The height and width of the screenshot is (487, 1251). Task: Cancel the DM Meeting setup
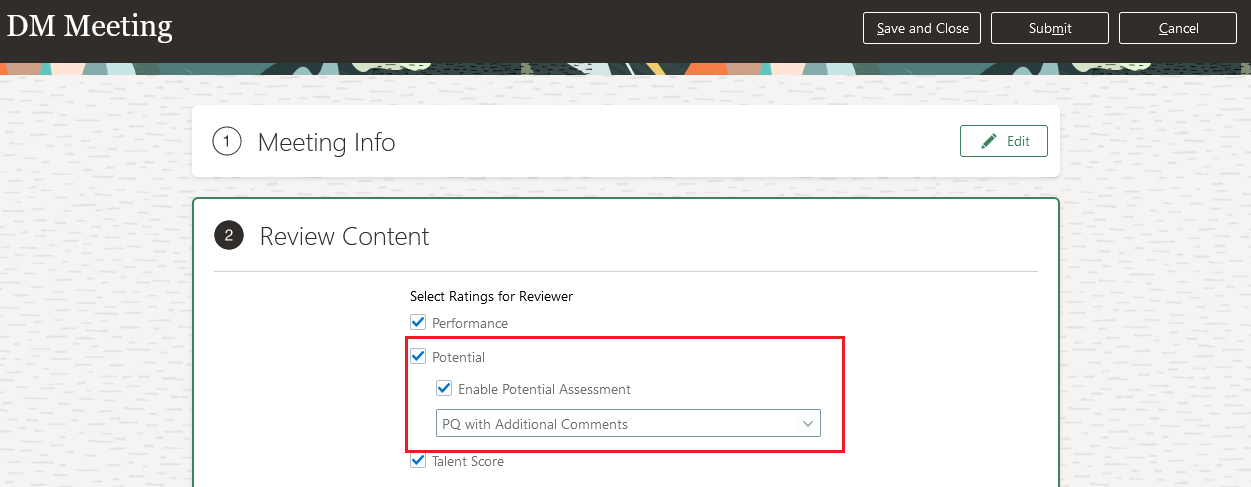tap(1178, 28)
